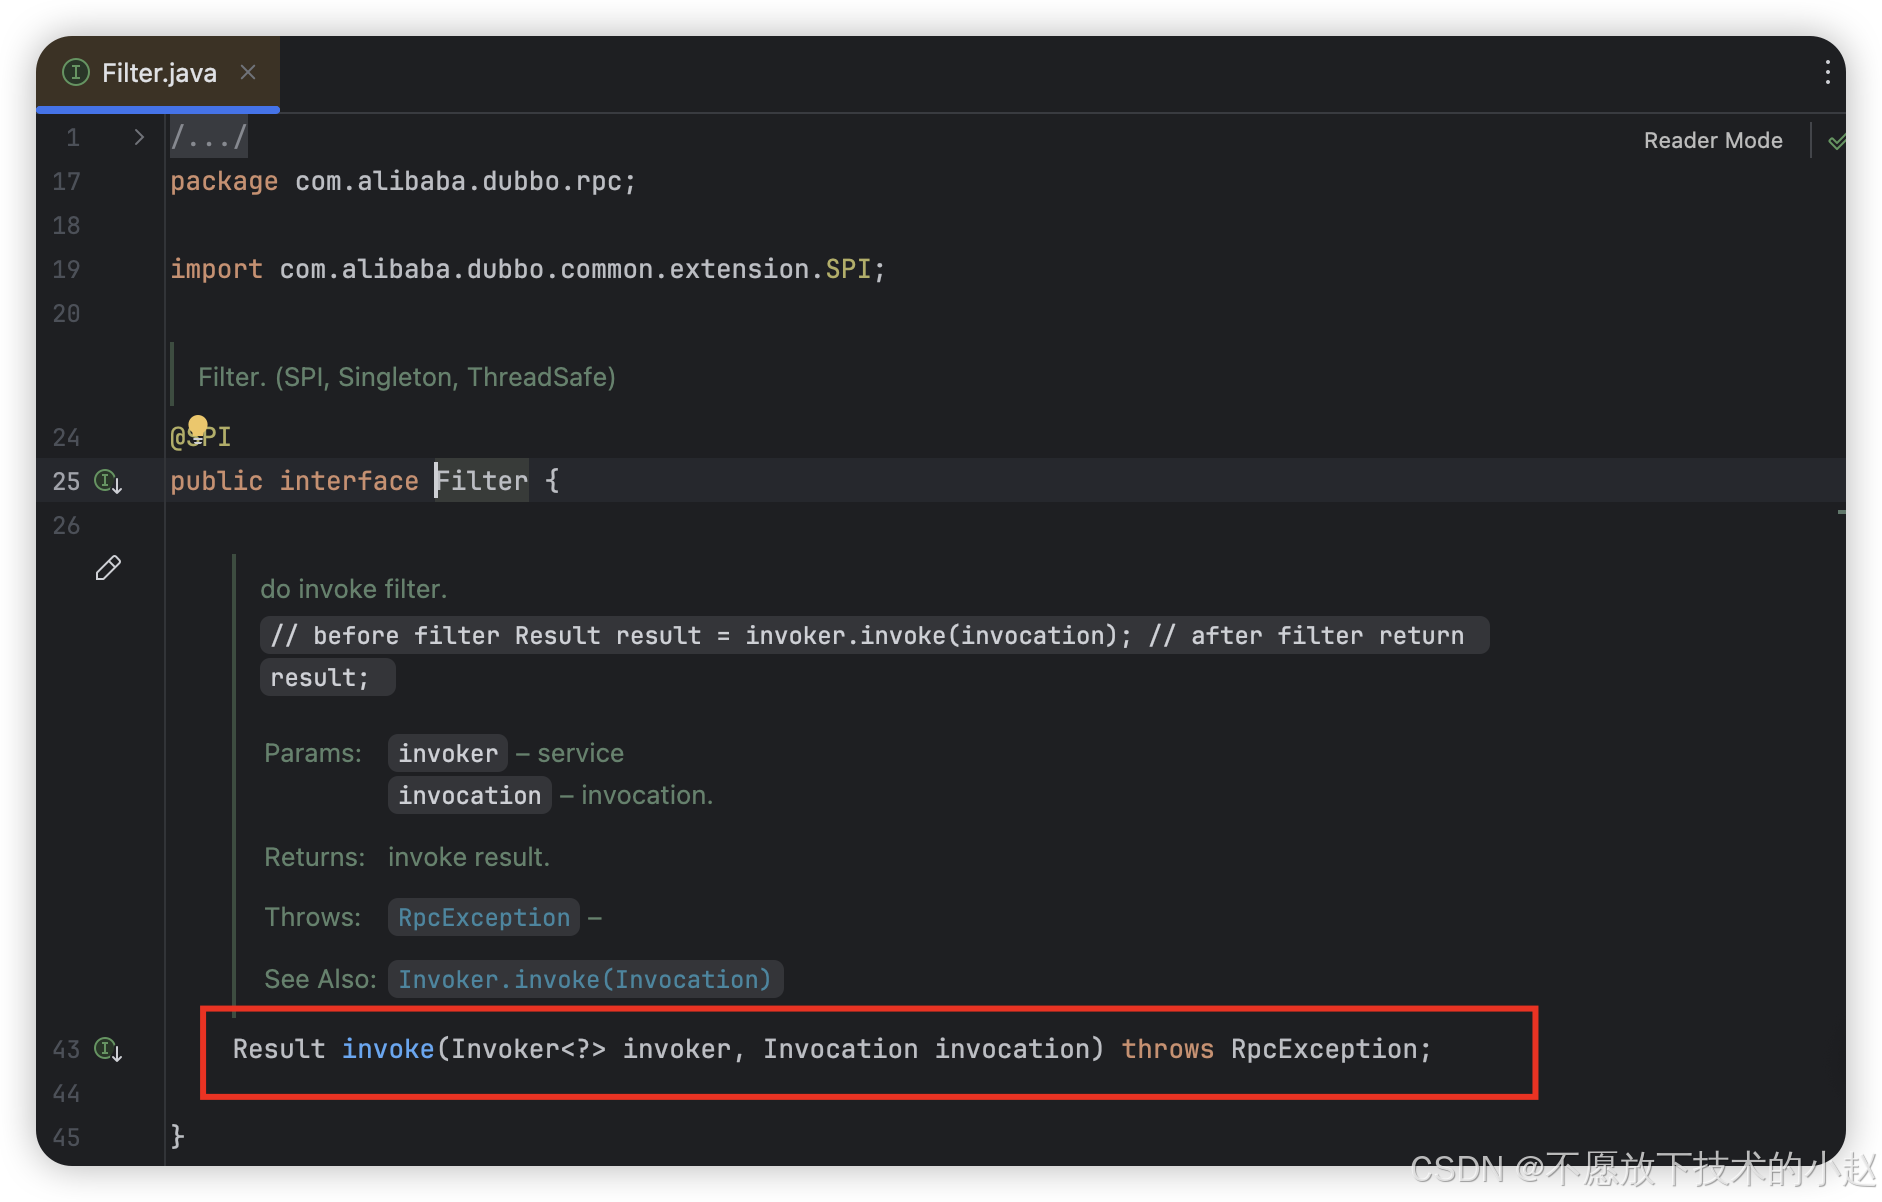Image resolution: width=1882 pixels, height=1202 pixels.
Task: Click the invoke method name on line 43
Action: [388, 1049]
